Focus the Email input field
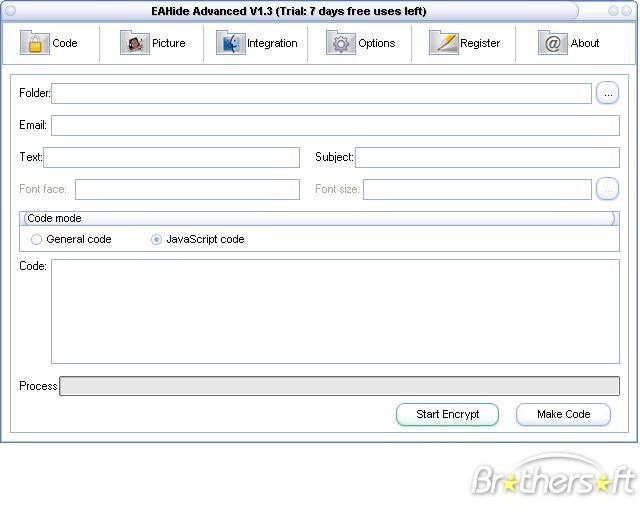 [x=335, y=125]
